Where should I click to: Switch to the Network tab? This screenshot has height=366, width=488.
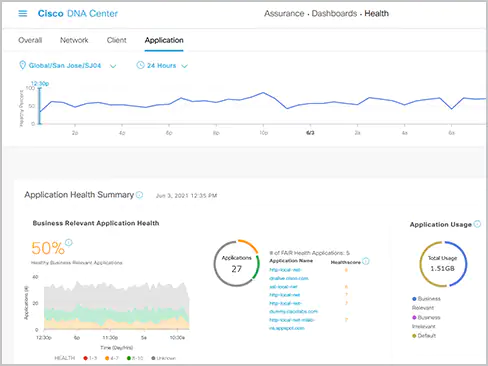click(x=74, y=40)
